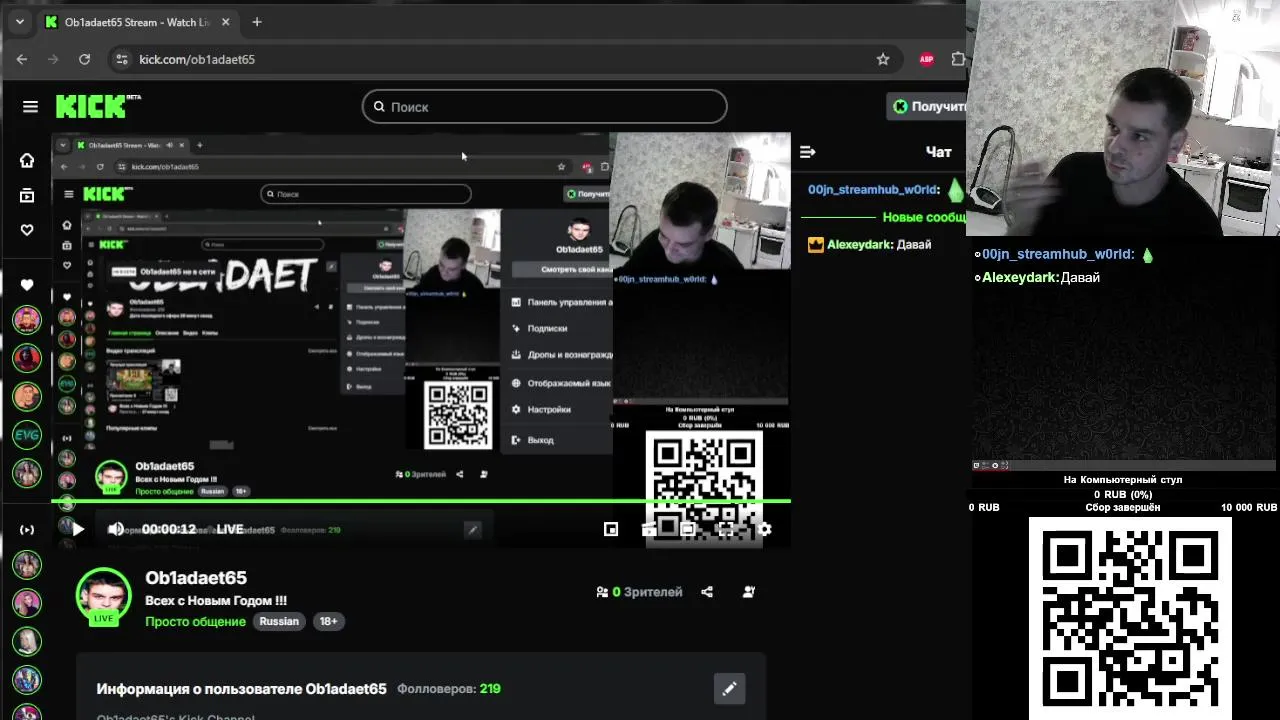Share the stream via the share icon

pyautogui.click(x=707, y=592)
